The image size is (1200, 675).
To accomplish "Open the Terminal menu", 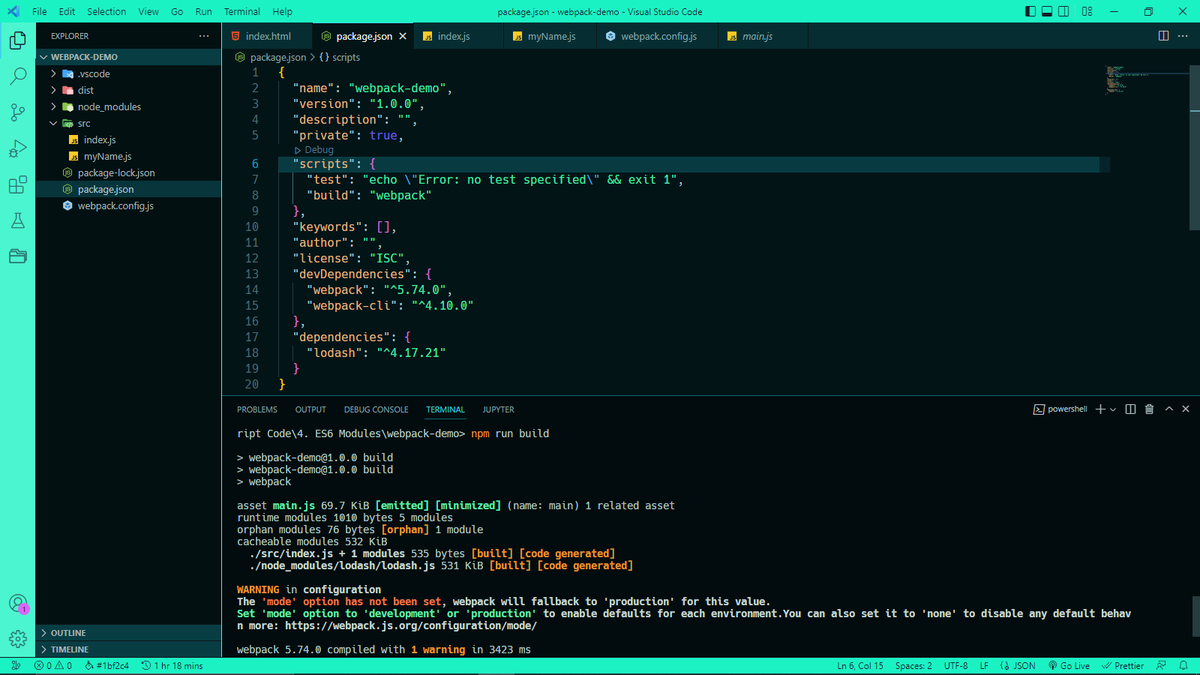I will tap(242, 12).
